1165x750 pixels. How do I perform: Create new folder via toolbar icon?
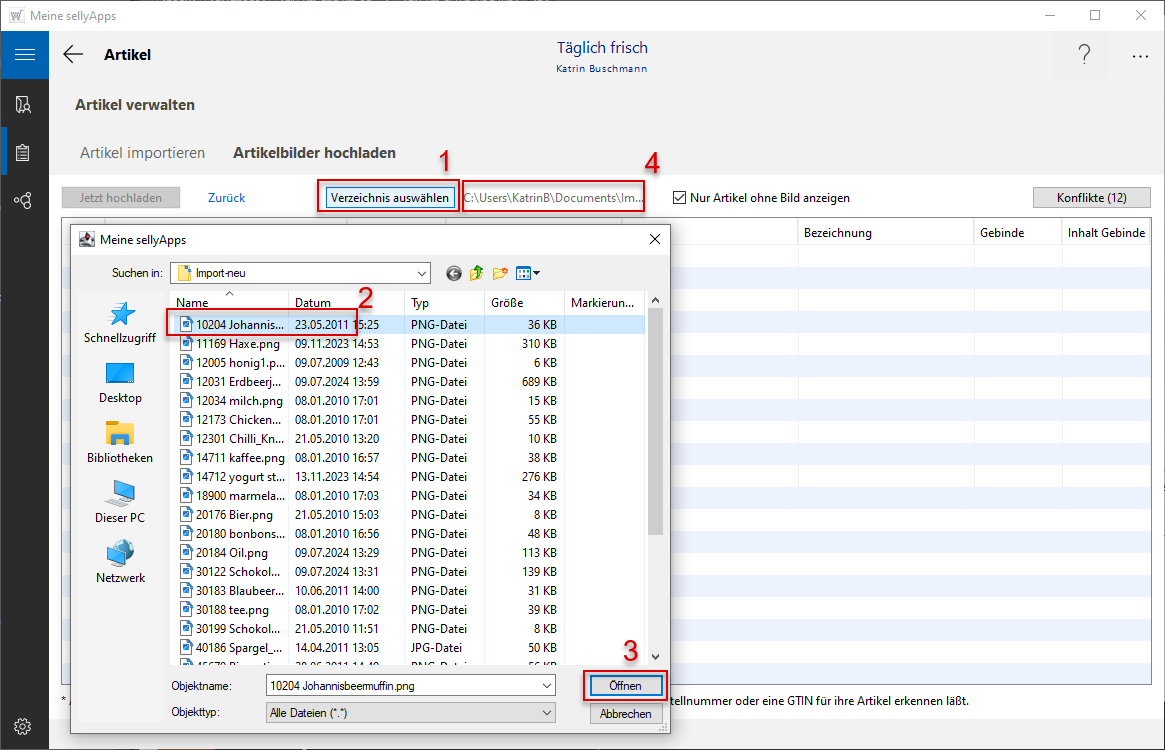click(500, 273)
